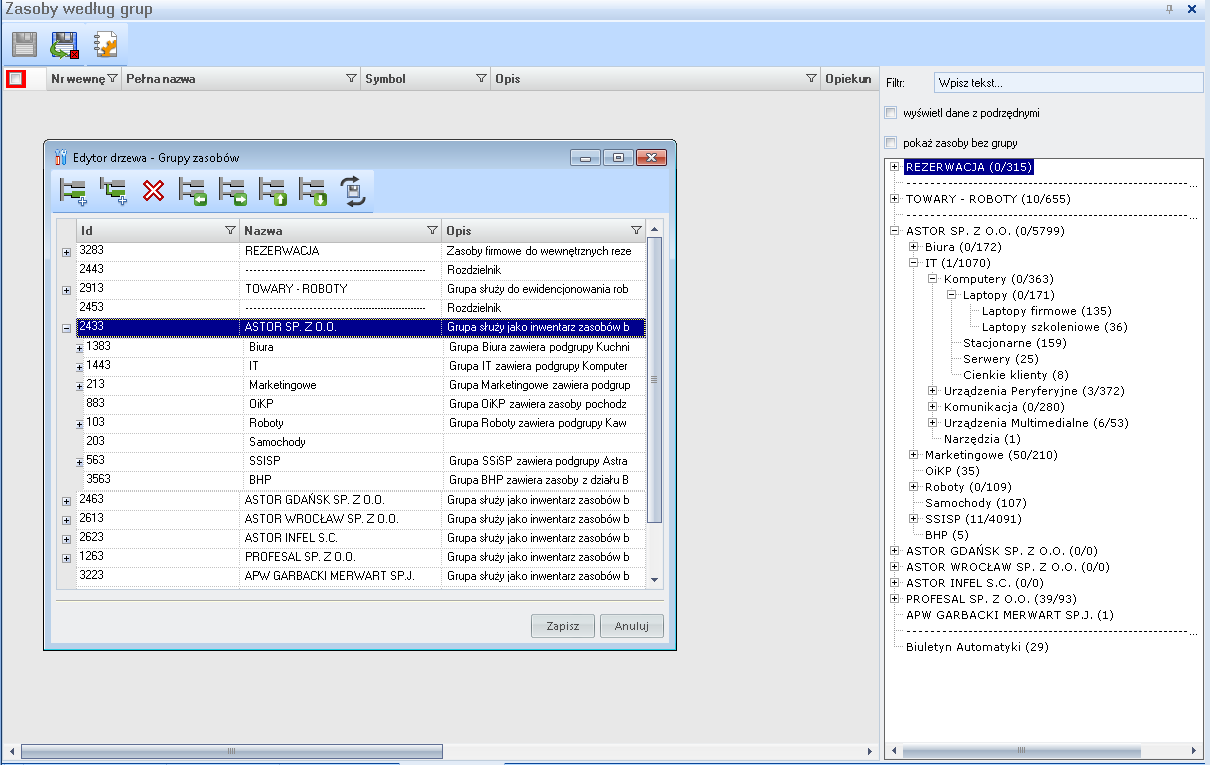
Task: Expand the SSISP row in editor grid
Action: (80, 462)
